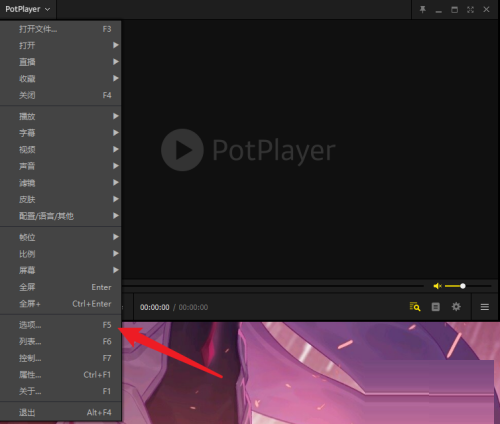Click the hamburger menu icon at bottom right

485,307
